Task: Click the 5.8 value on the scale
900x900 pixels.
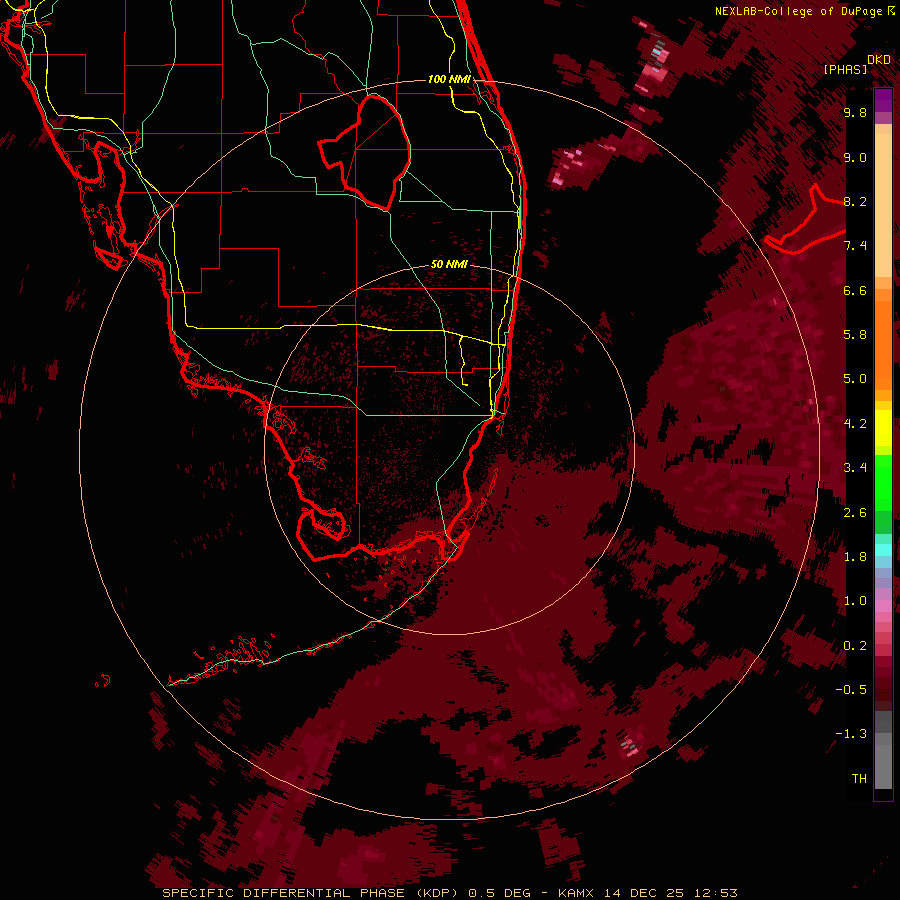Action: click(x=855, y=335)
